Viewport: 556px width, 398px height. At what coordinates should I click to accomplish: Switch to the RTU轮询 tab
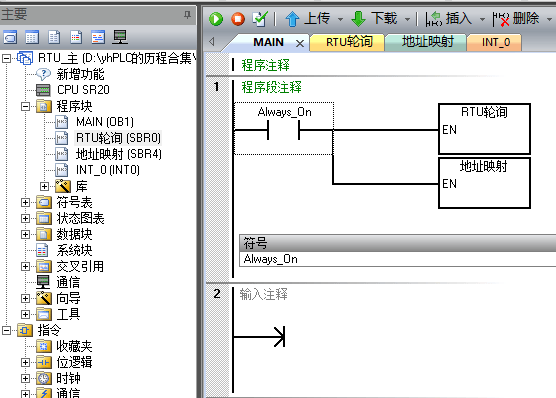pos(349,42)
